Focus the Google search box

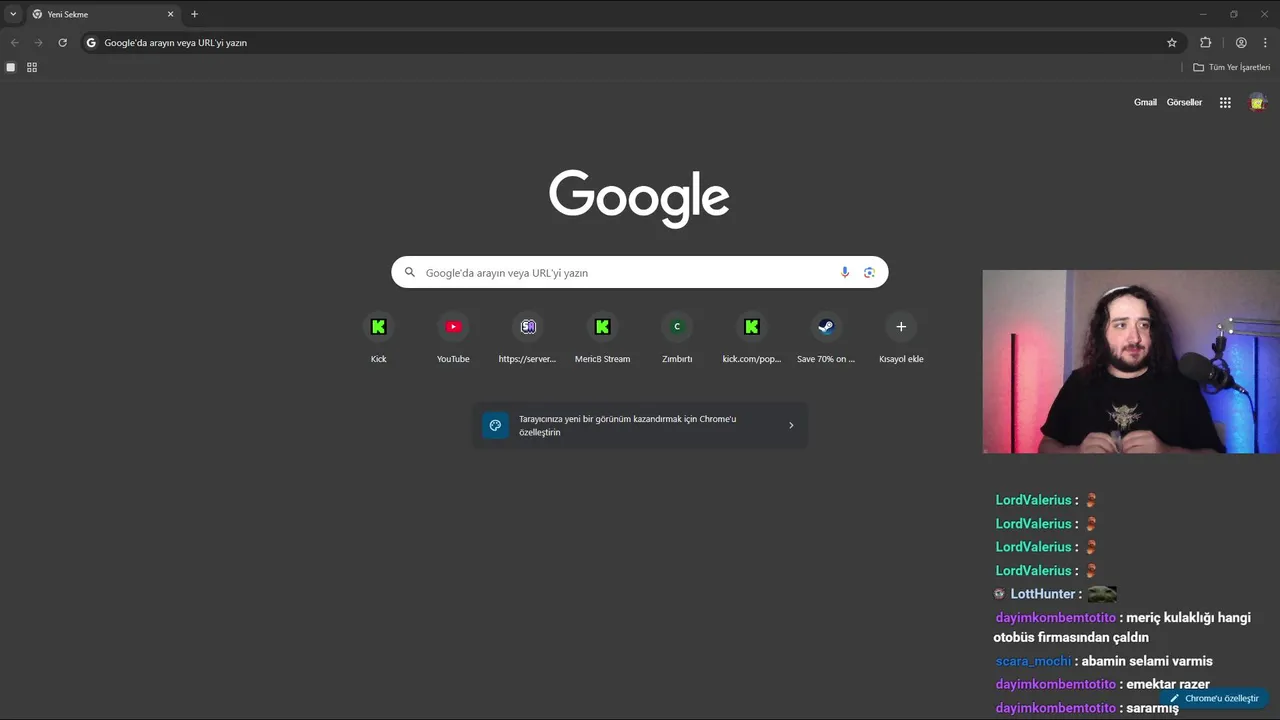[639, 272]
